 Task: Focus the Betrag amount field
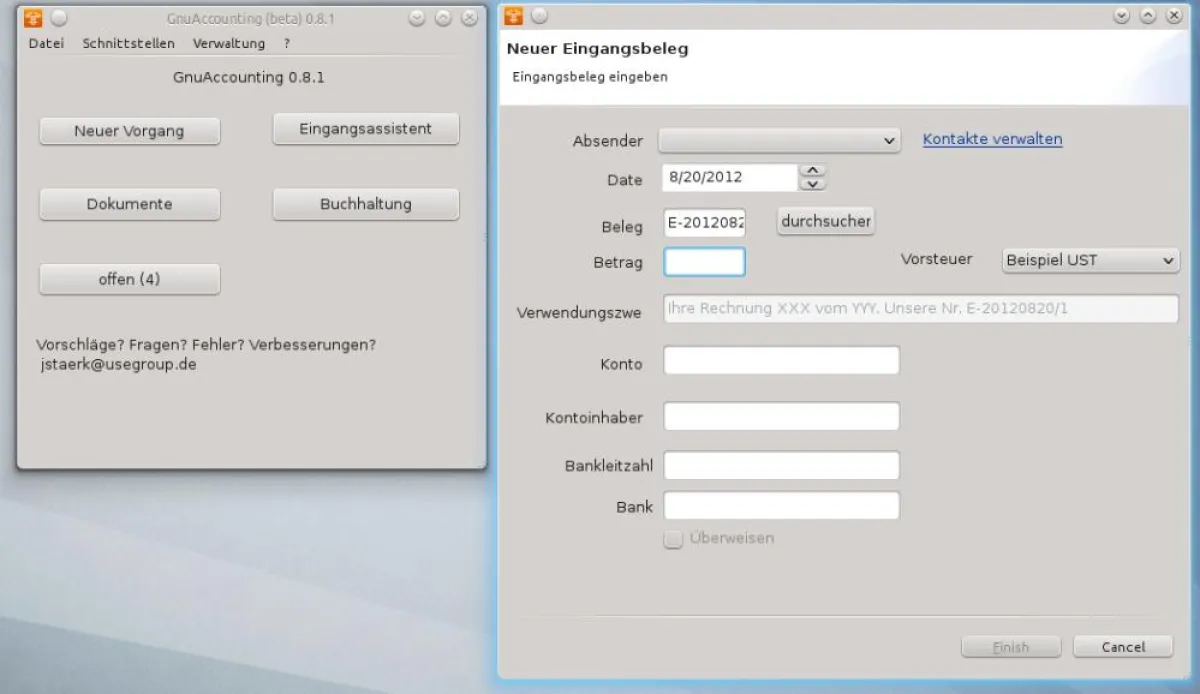coord(705,262)
